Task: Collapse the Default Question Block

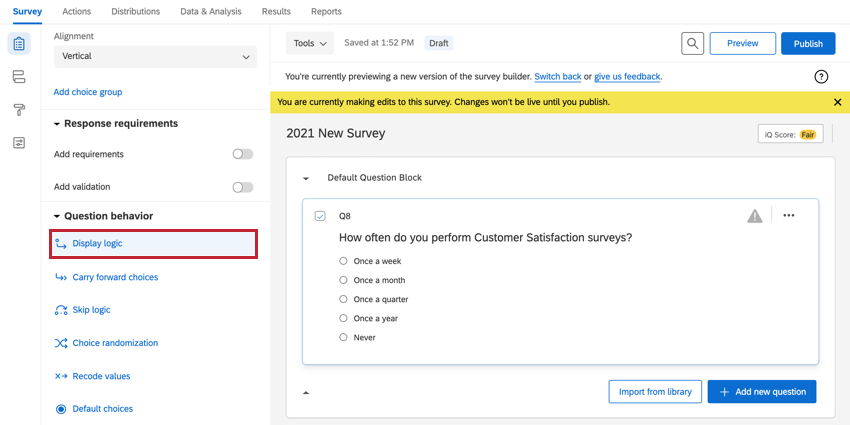Action: pos(306,178)
